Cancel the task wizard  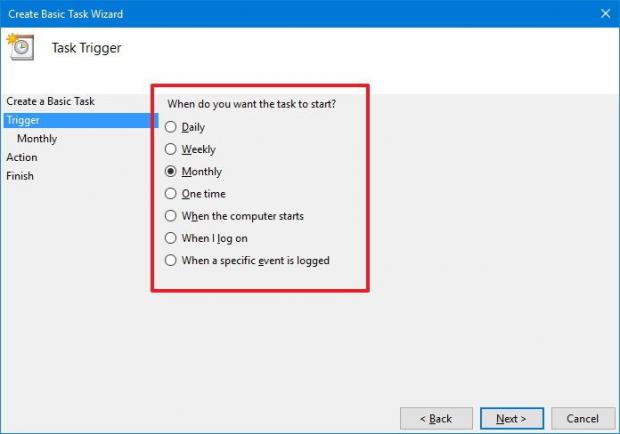pyautogui.click(x=582, y=418)
